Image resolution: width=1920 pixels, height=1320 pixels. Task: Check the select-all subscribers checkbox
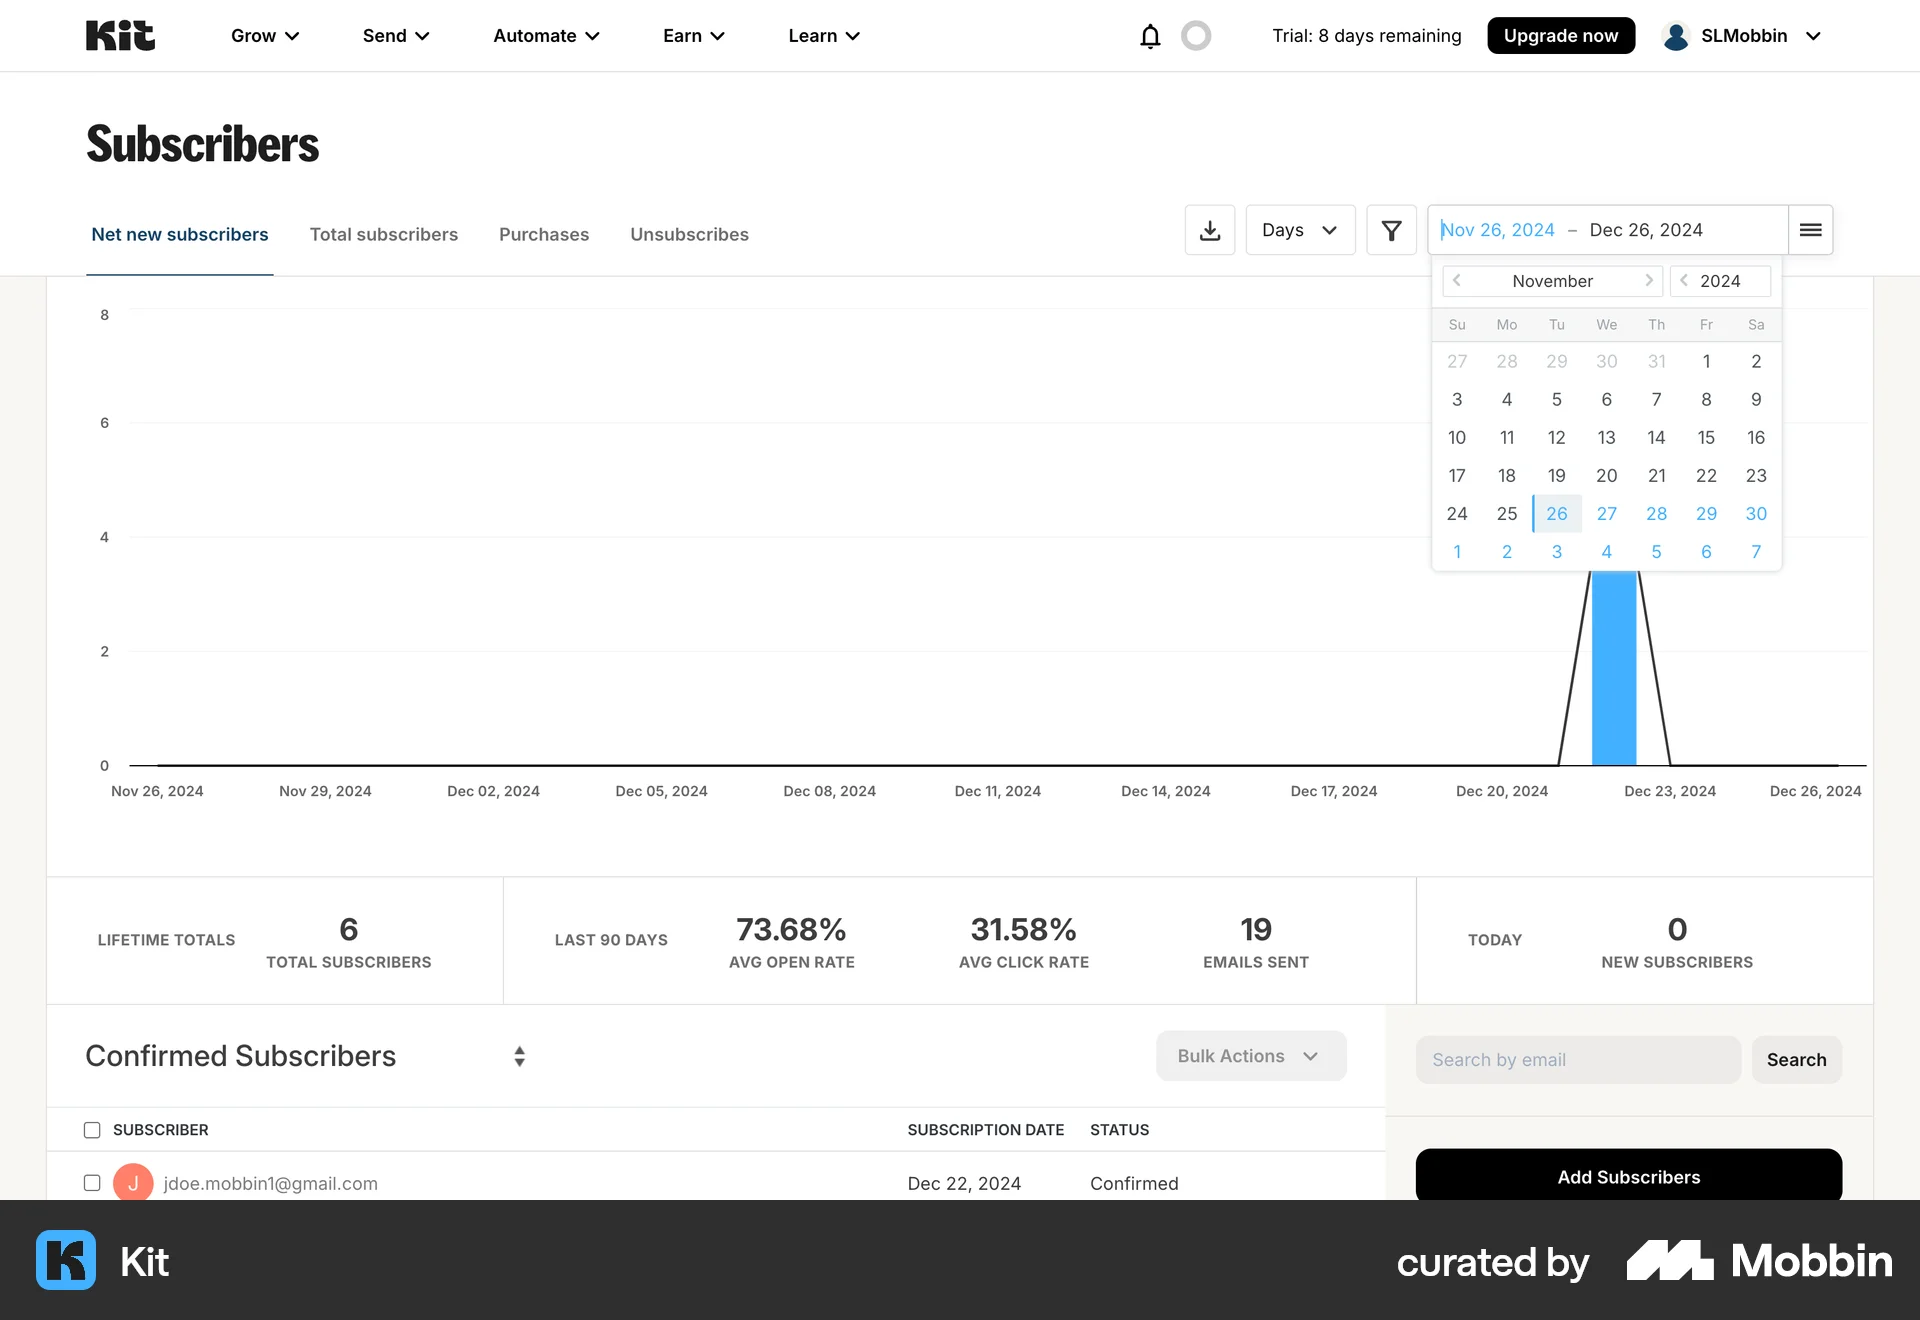click(92, 1130)
